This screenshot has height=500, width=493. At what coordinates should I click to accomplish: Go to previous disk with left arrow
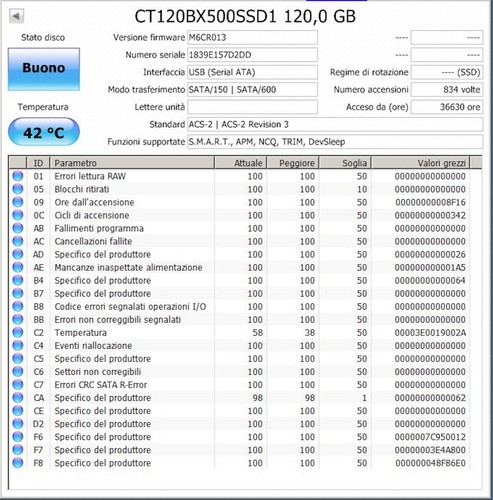pos(16,16)
